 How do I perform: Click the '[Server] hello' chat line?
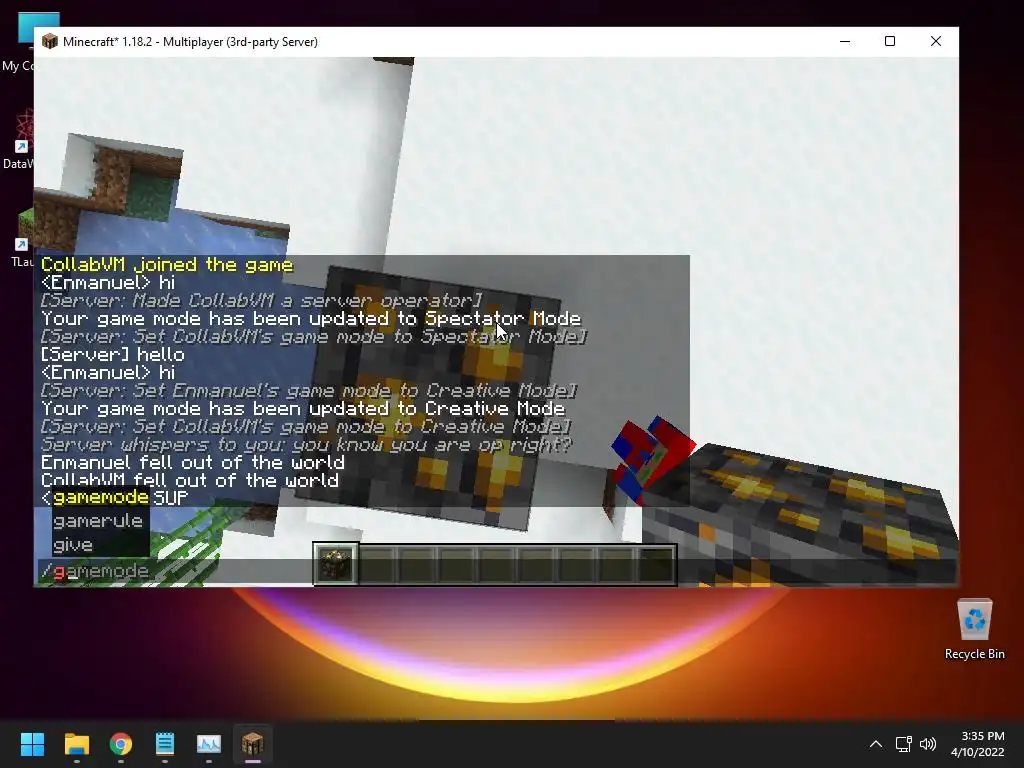pos(112,355)
